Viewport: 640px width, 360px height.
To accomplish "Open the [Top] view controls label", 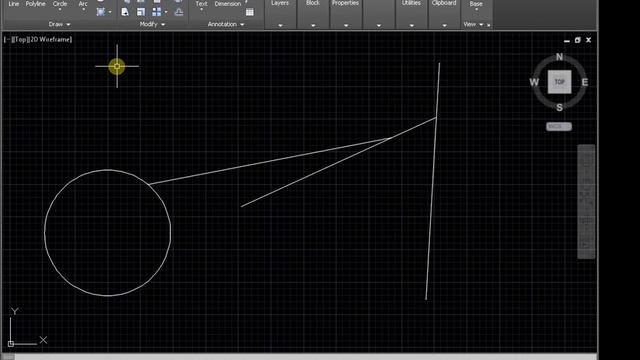I will point(20,40).
